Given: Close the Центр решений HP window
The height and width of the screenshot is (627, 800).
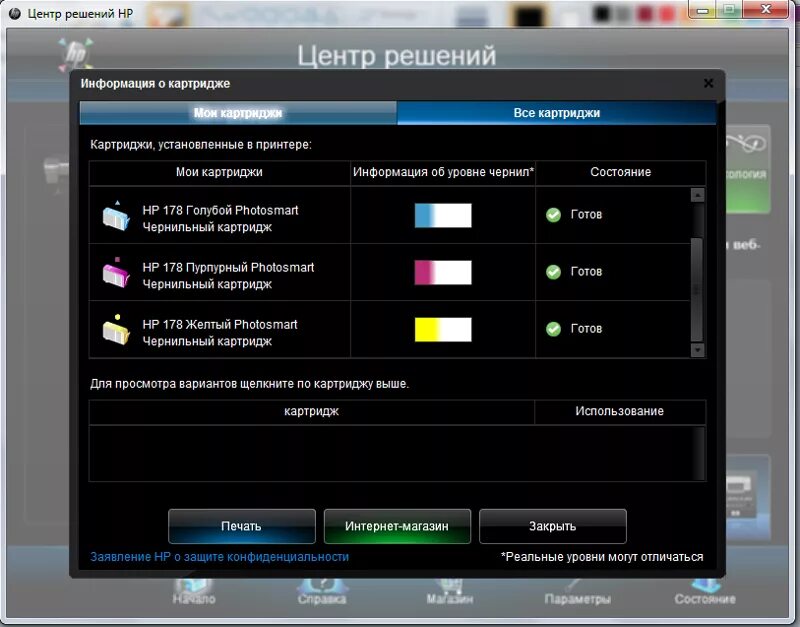Looking at the screenshot, I should [x=766, y=10].
